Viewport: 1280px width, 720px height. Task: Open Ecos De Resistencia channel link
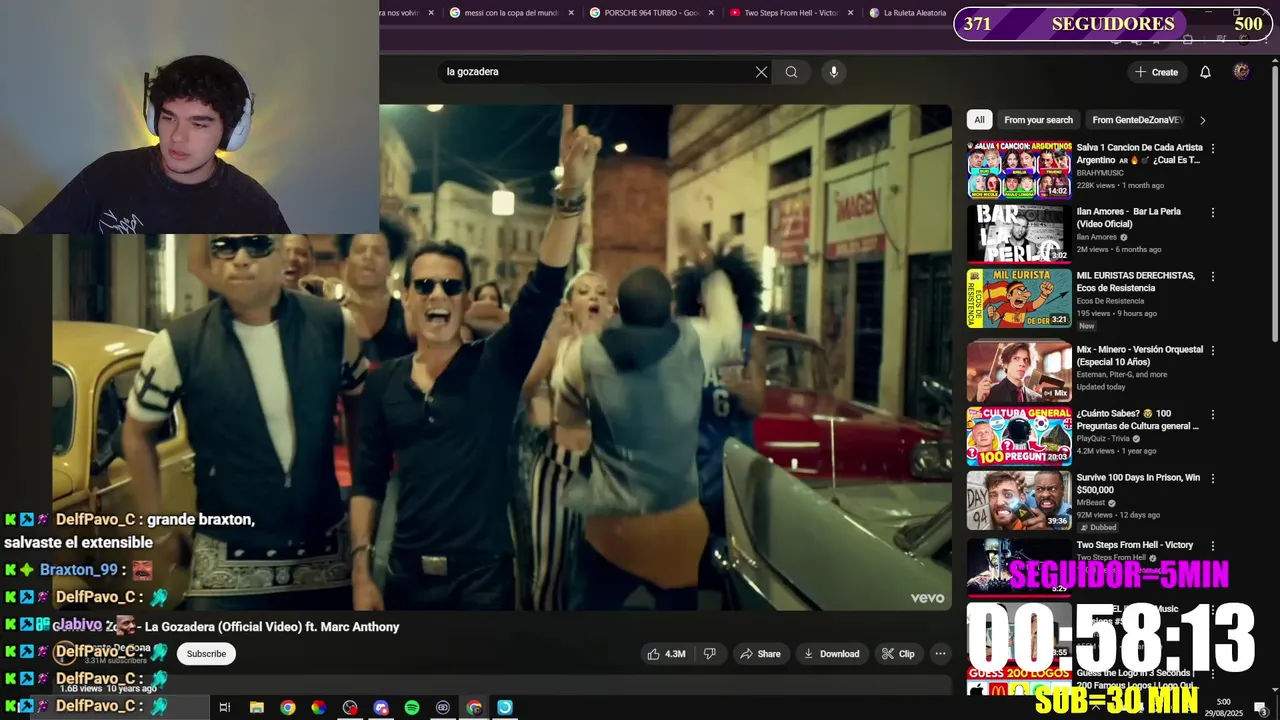[x=1110, y=301]
